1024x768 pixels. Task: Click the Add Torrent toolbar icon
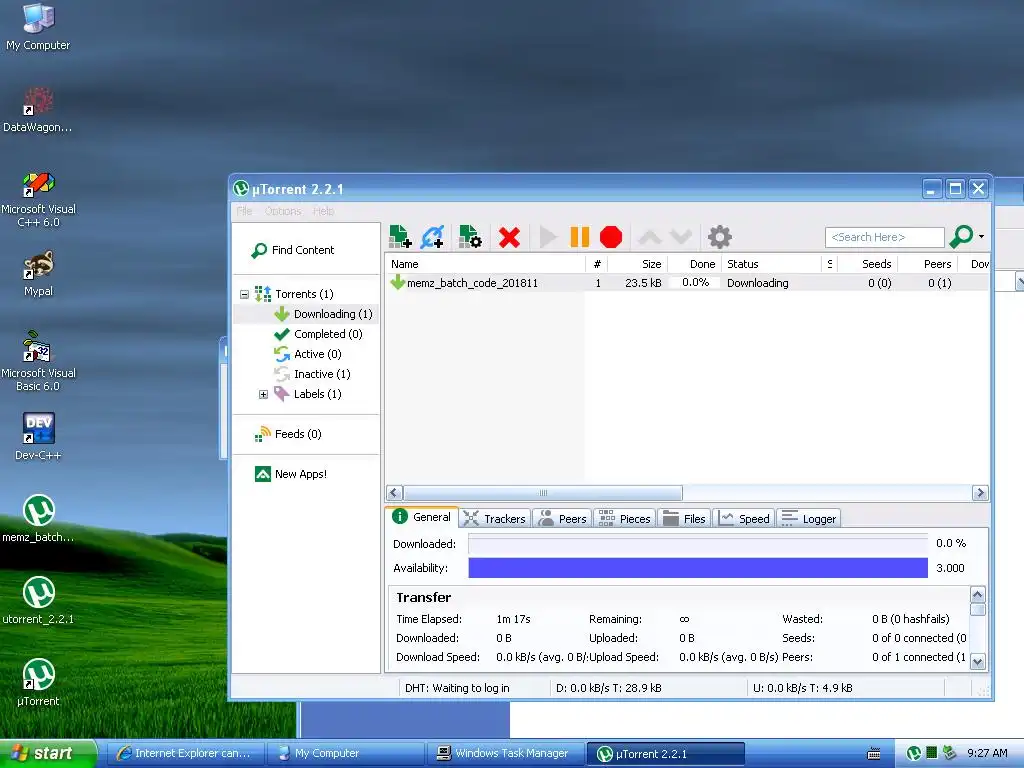pos(400,237)
